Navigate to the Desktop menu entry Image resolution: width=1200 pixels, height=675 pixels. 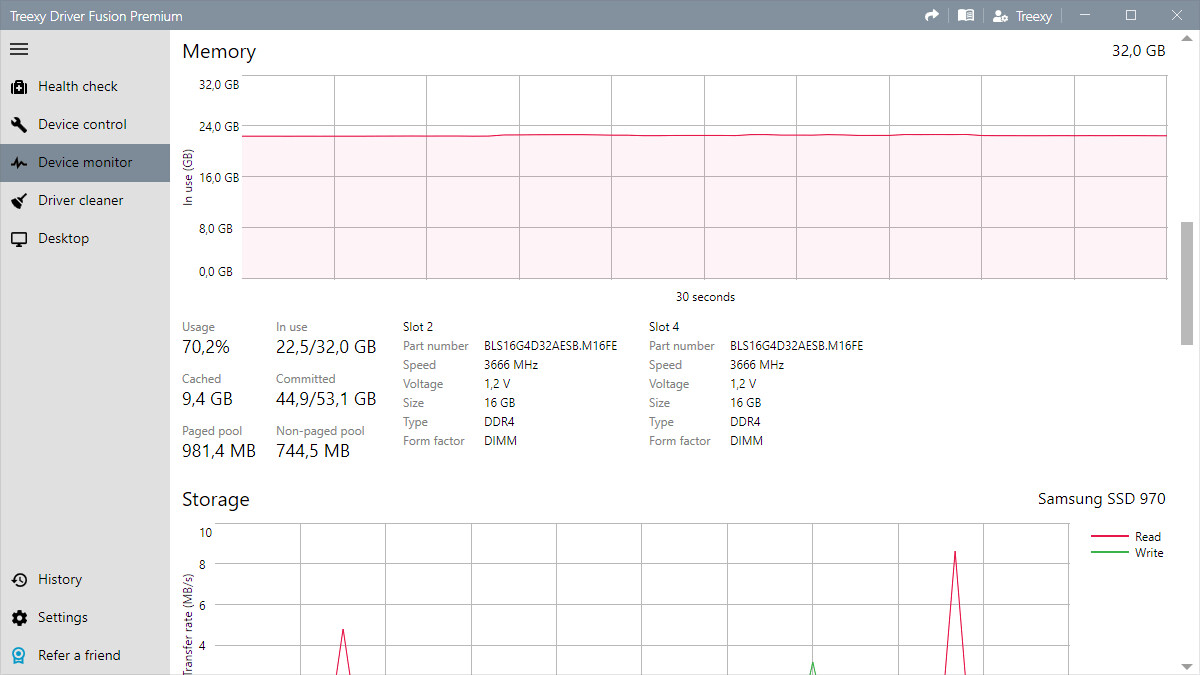click(x=64, y=238)
